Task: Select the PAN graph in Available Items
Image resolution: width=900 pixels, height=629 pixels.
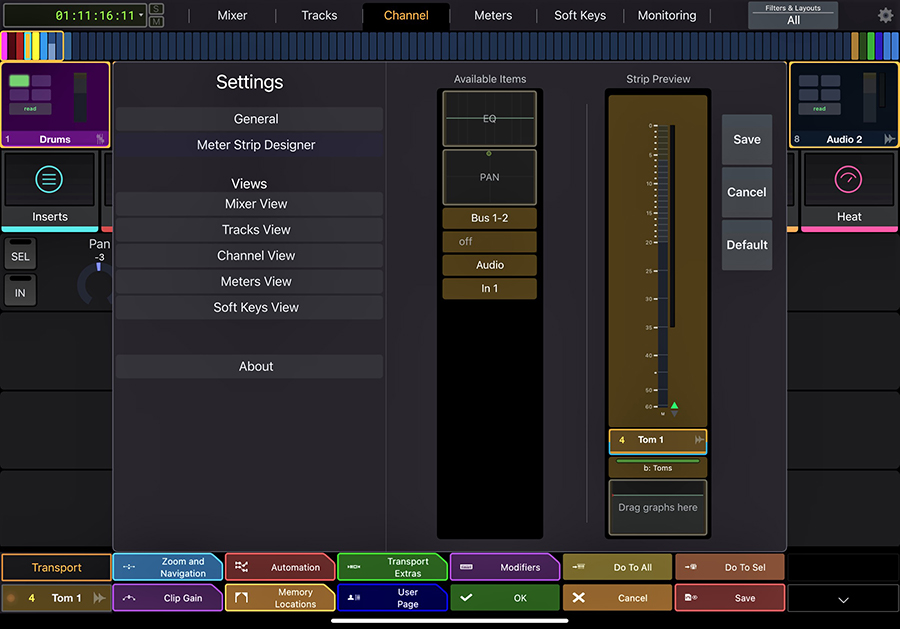Action: point(489,178)
